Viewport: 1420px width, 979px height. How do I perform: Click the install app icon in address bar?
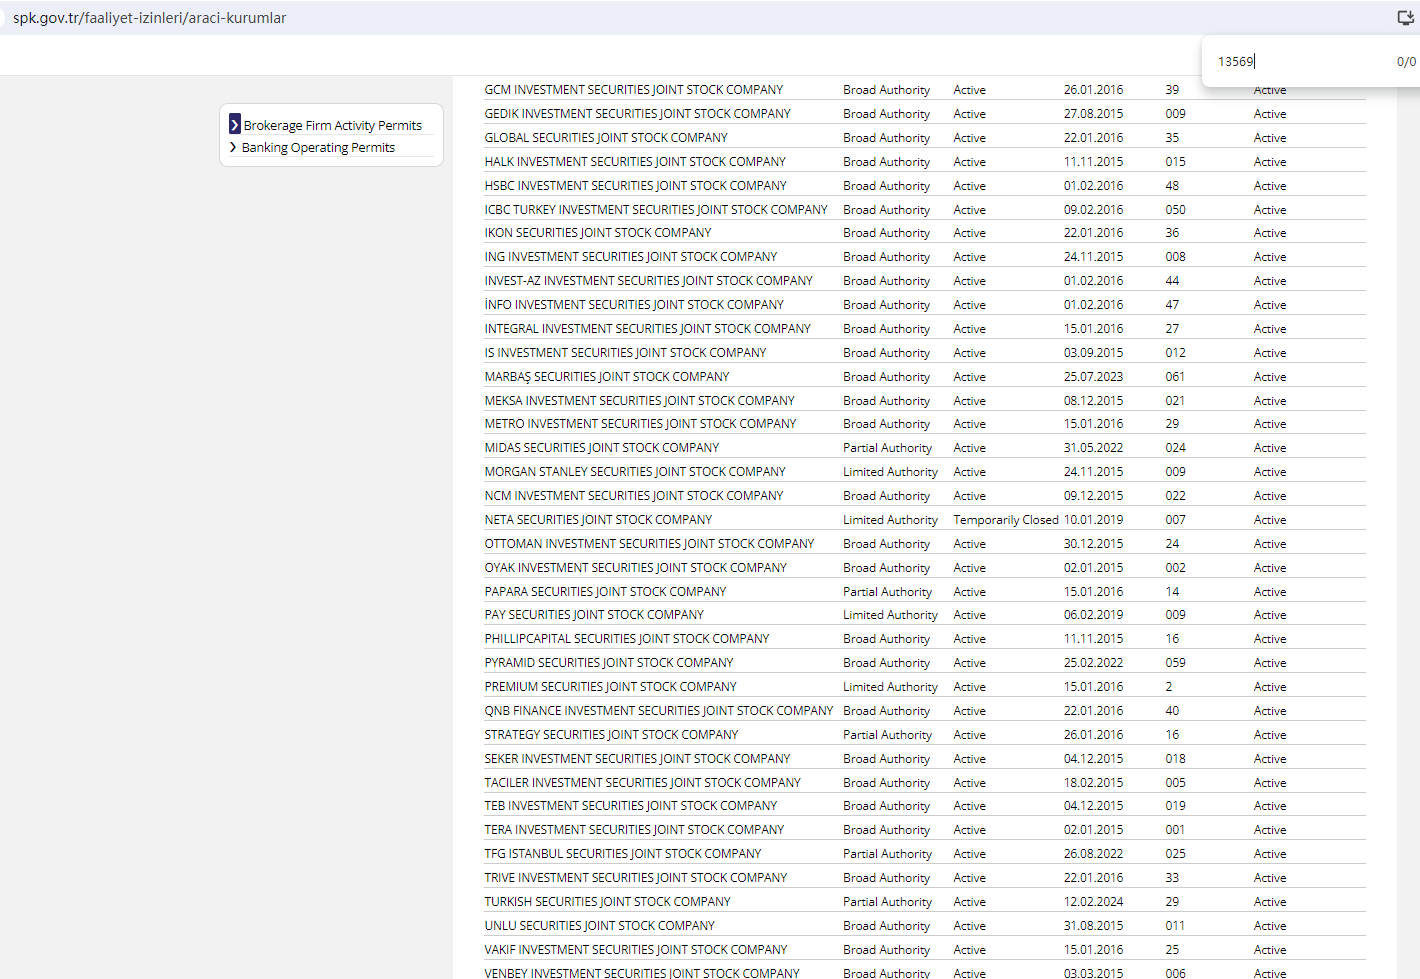(1405, 17)
